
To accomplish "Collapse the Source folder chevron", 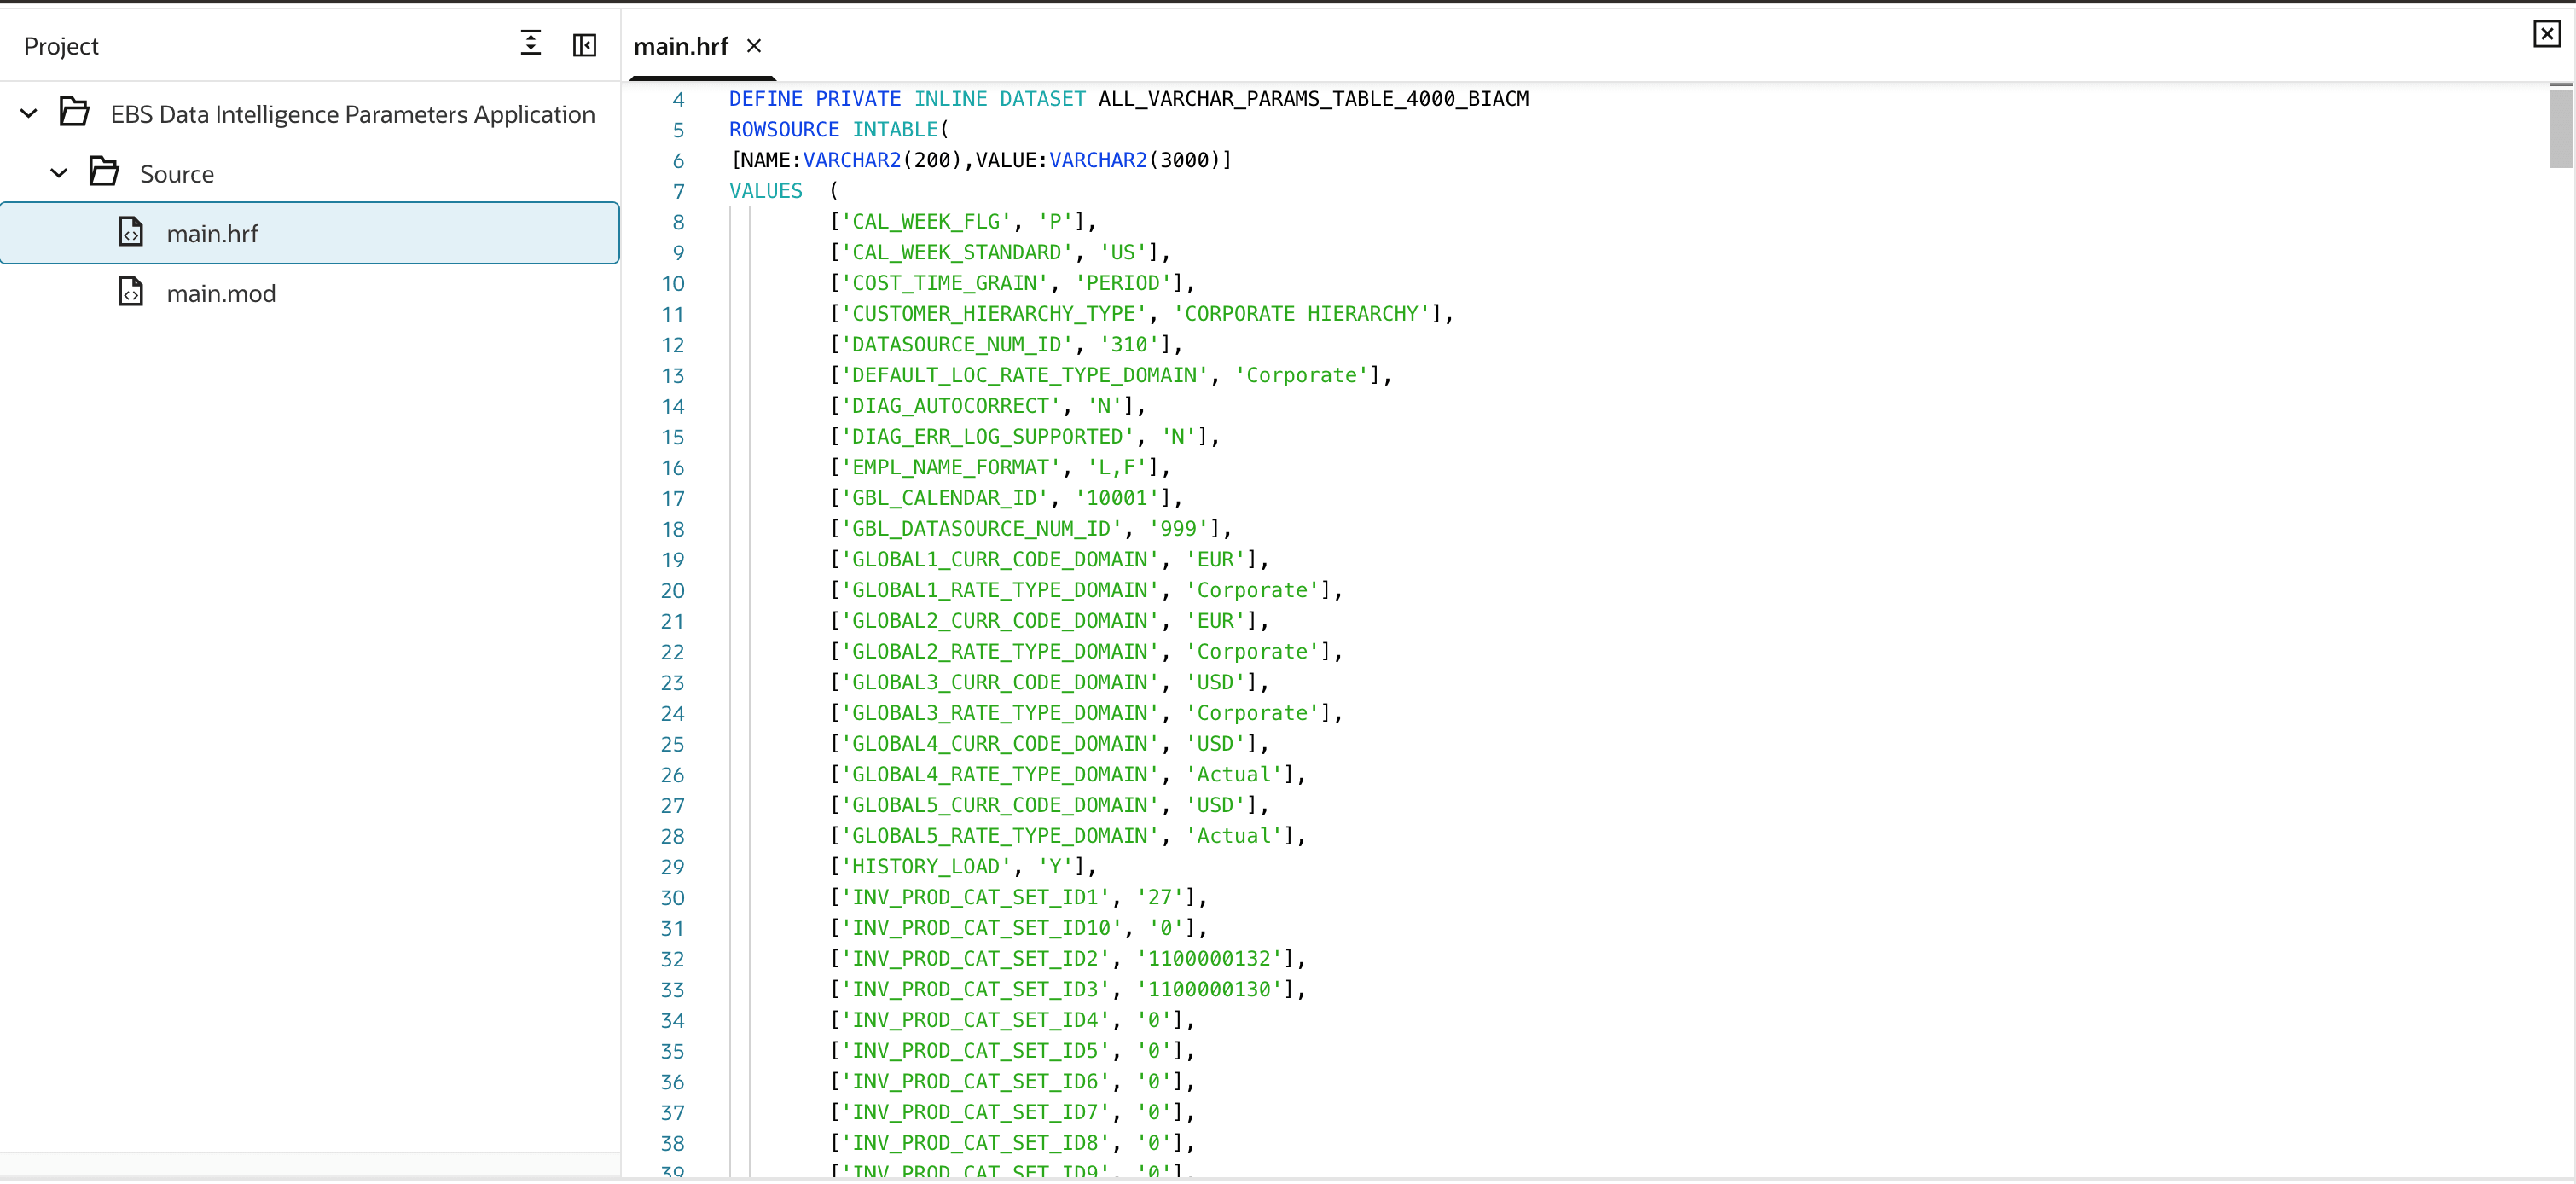I will pos(59,173).
